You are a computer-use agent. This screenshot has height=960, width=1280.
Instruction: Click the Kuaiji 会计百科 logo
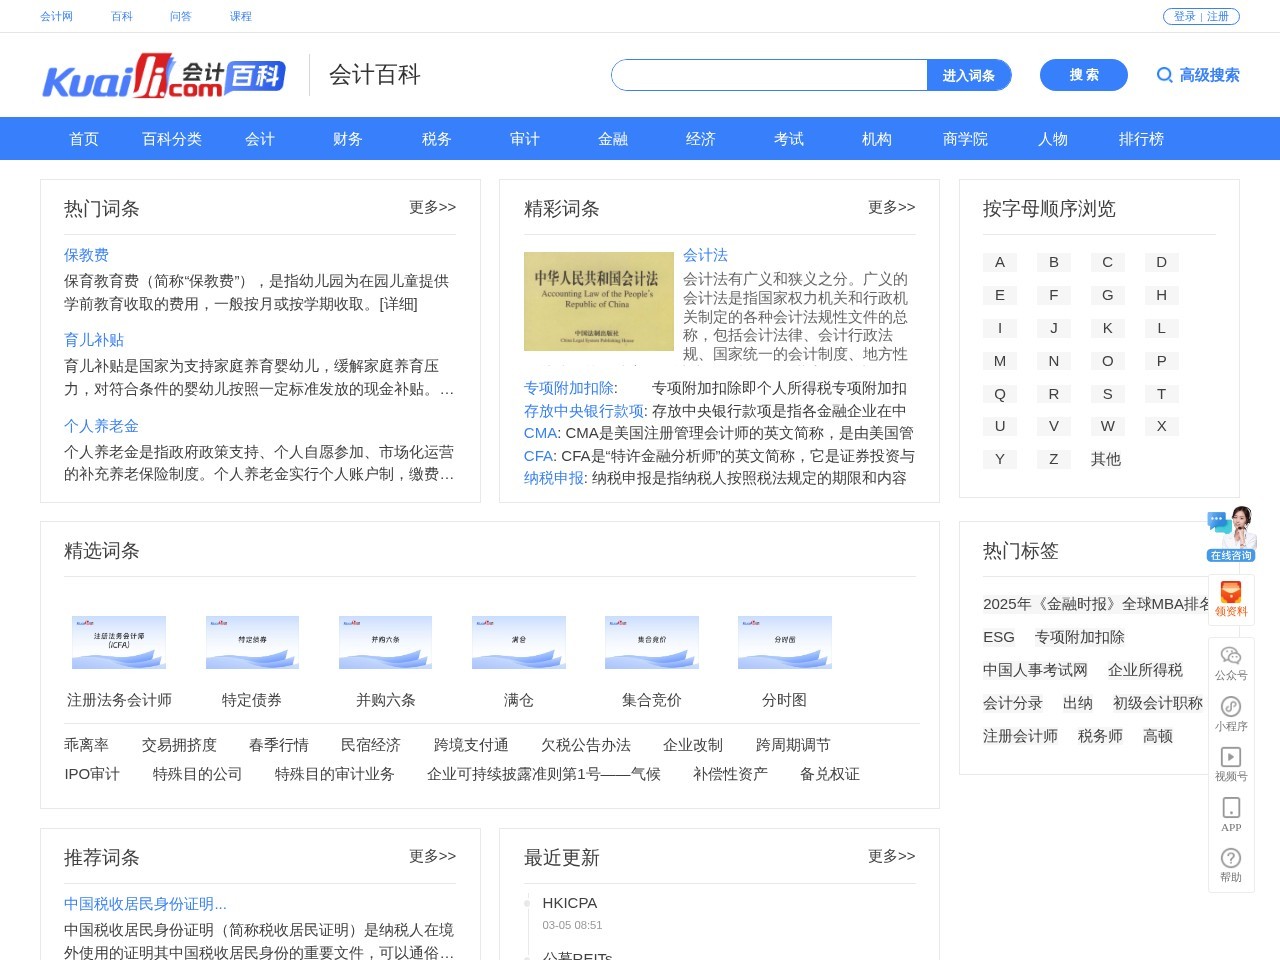point(162,75)
